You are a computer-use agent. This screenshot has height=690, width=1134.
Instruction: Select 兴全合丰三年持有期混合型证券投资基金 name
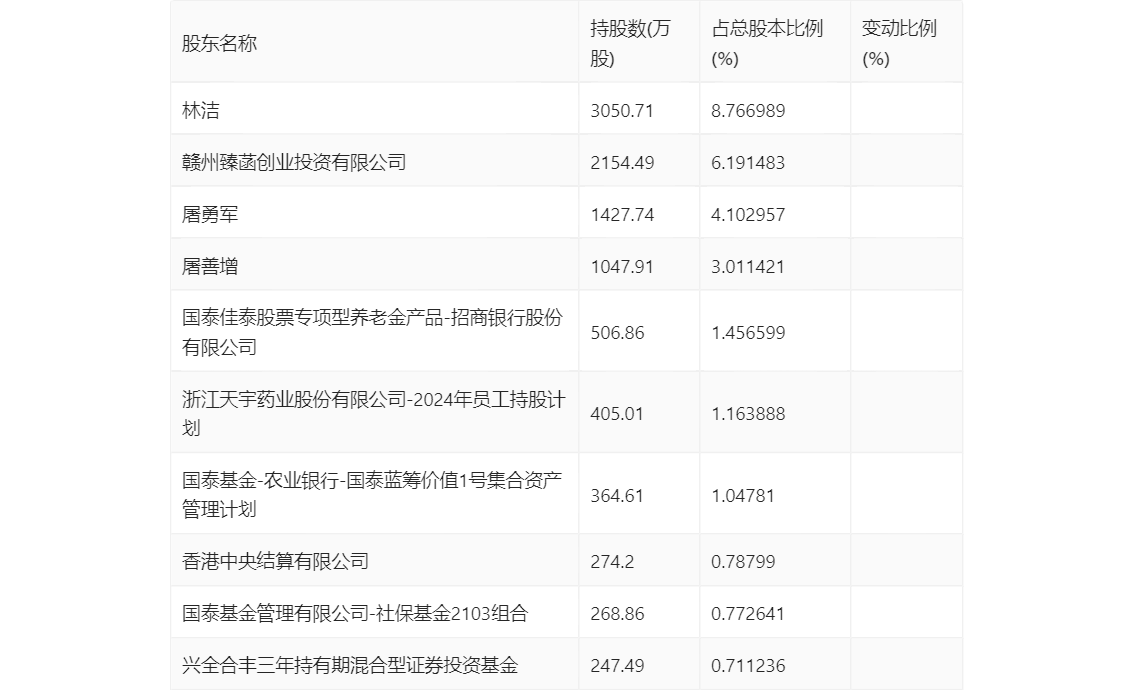(x=350, y=666)
